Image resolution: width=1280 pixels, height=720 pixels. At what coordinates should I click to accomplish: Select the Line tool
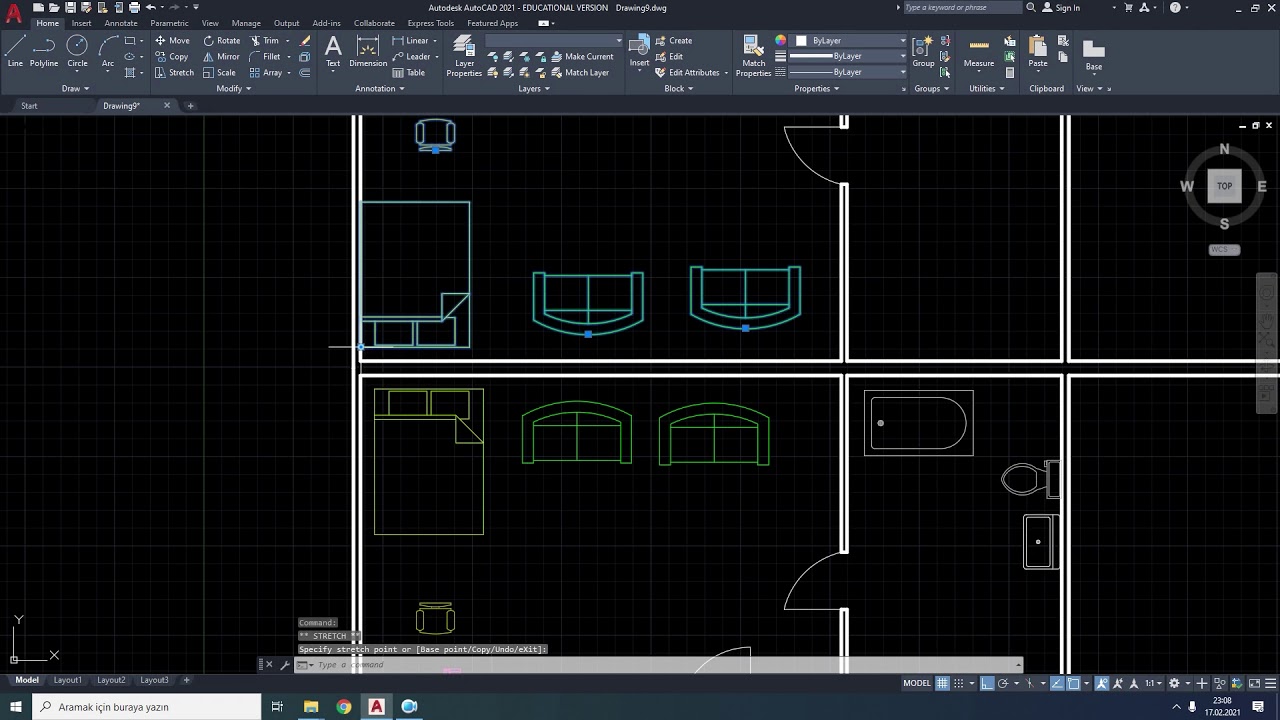pos(15,52)
